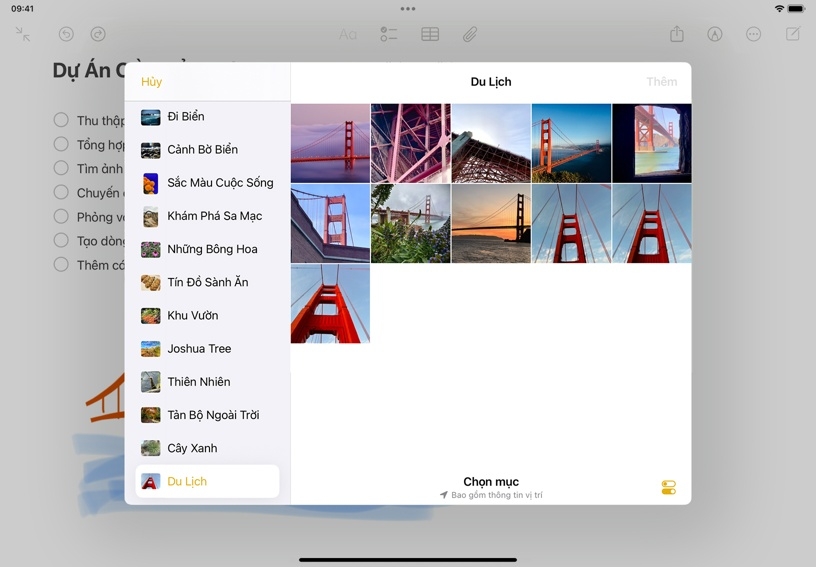Tap the undo arrow icon
The image size is (816, 567).
coord(66,34)
